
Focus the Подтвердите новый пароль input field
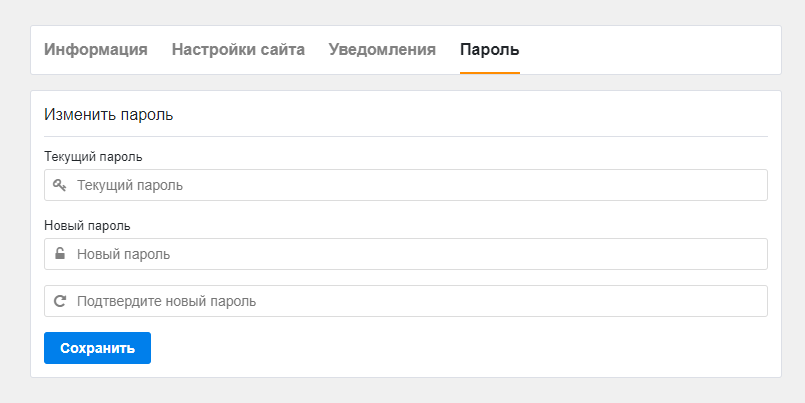coord(406,301)
